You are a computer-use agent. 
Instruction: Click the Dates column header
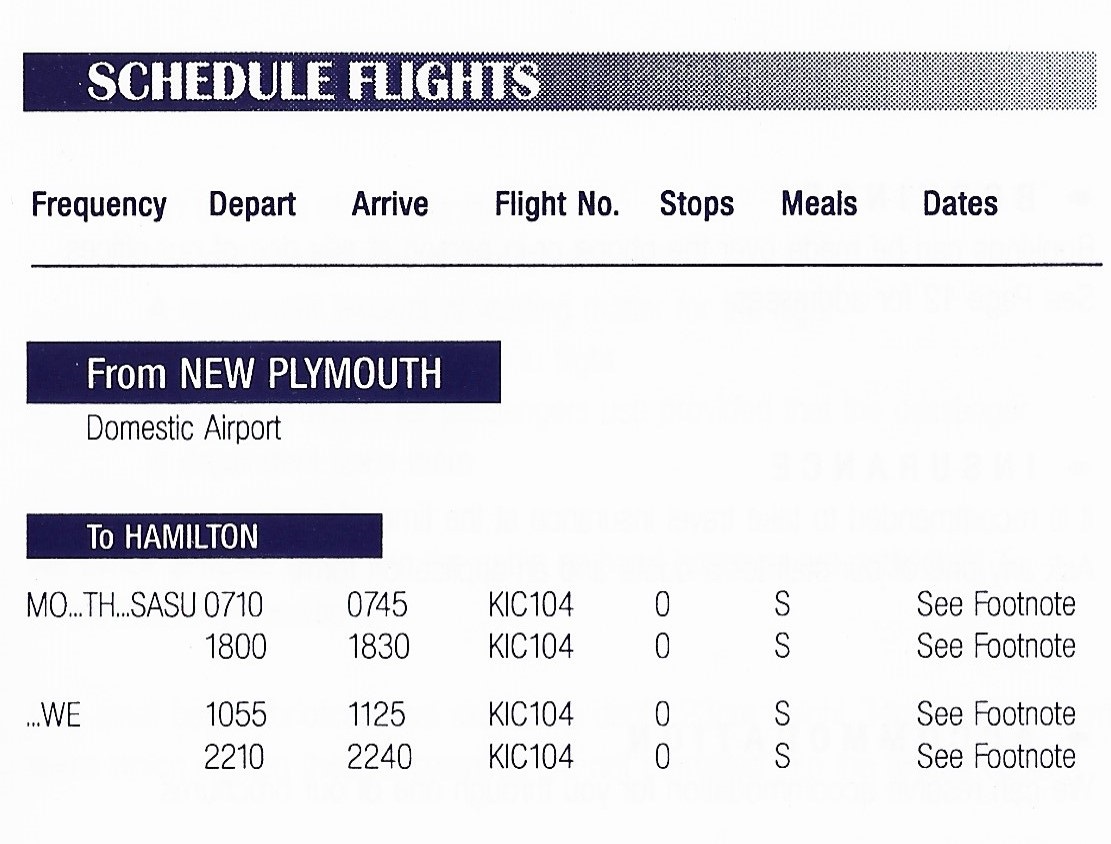[960, 204]
